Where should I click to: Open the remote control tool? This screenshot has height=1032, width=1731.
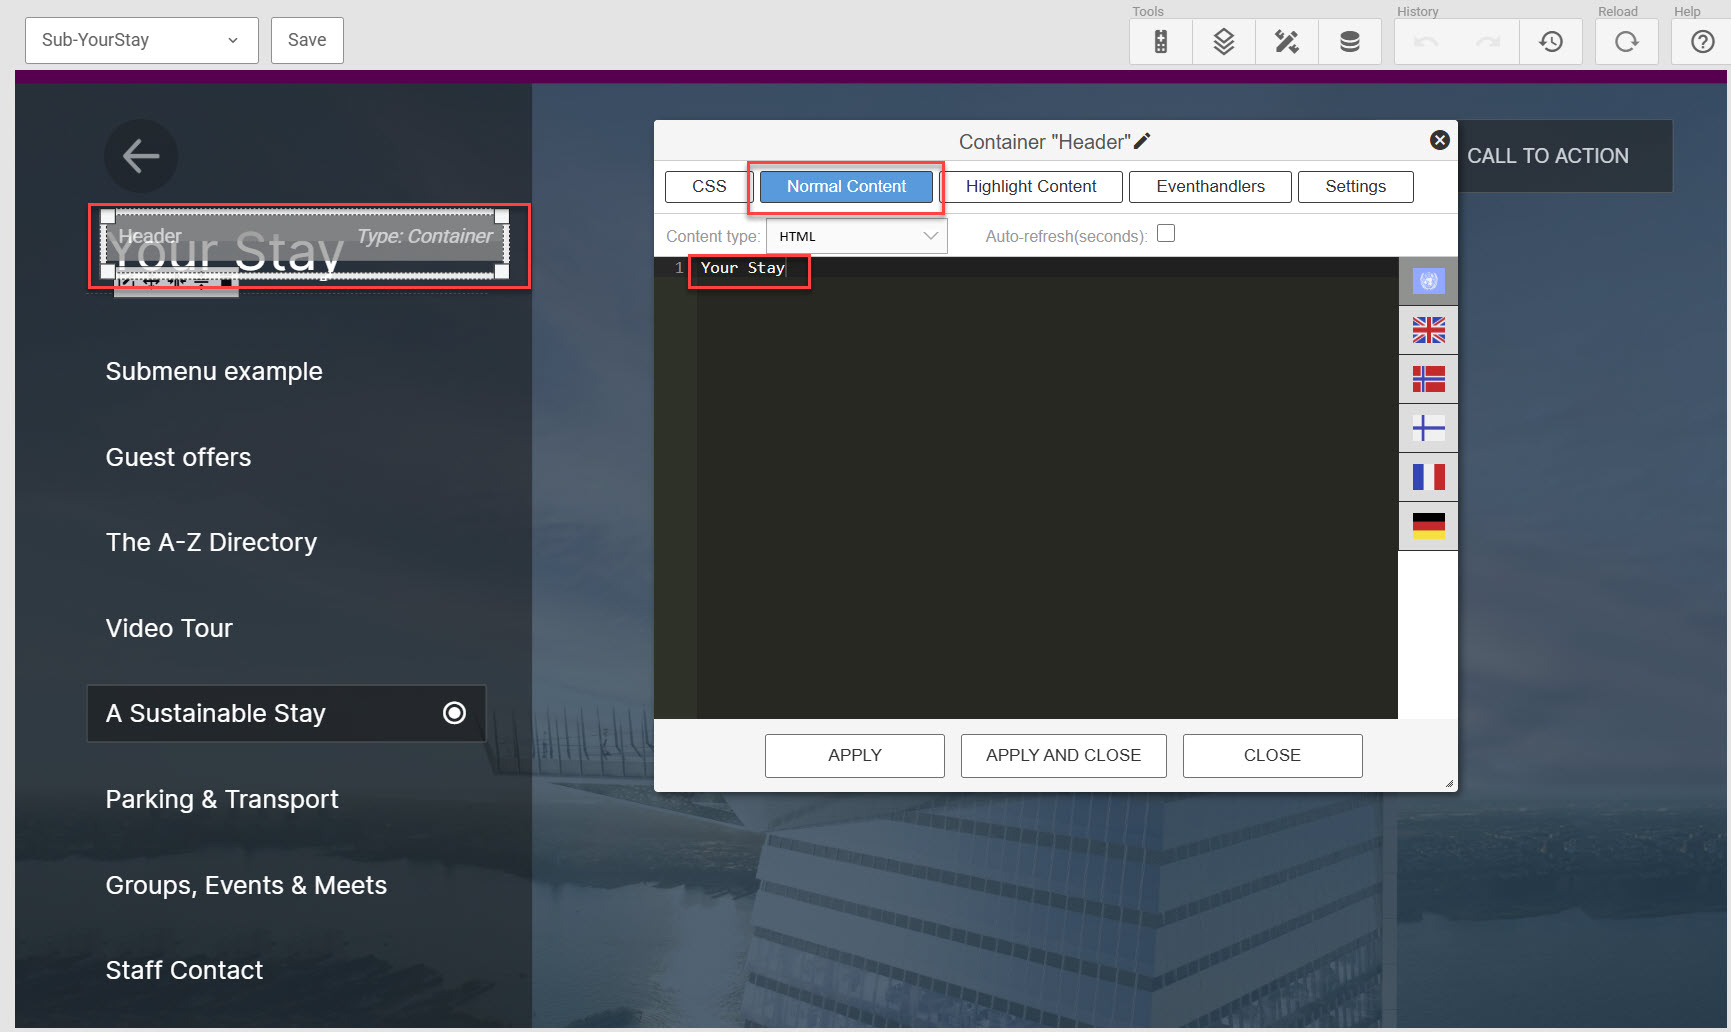point(1160,41)
